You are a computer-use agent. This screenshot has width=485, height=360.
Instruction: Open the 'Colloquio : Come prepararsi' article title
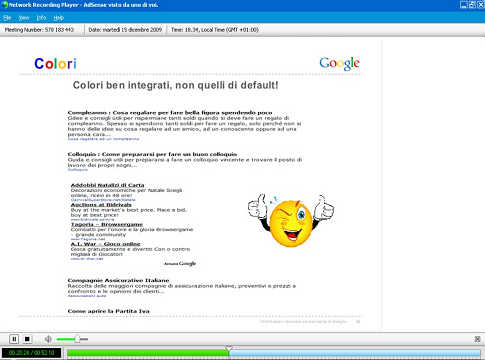pos(152,154)
